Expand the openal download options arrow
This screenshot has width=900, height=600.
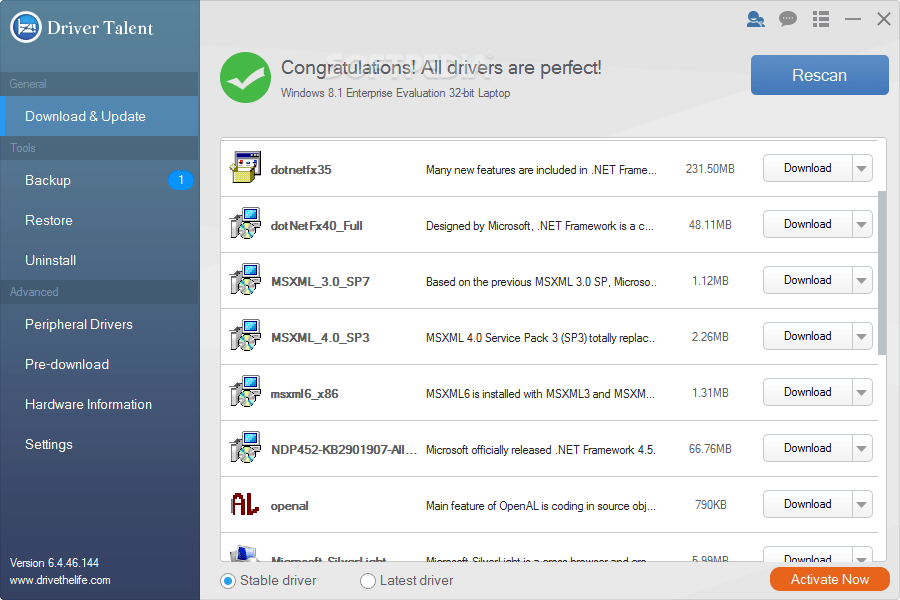(862, 504)
